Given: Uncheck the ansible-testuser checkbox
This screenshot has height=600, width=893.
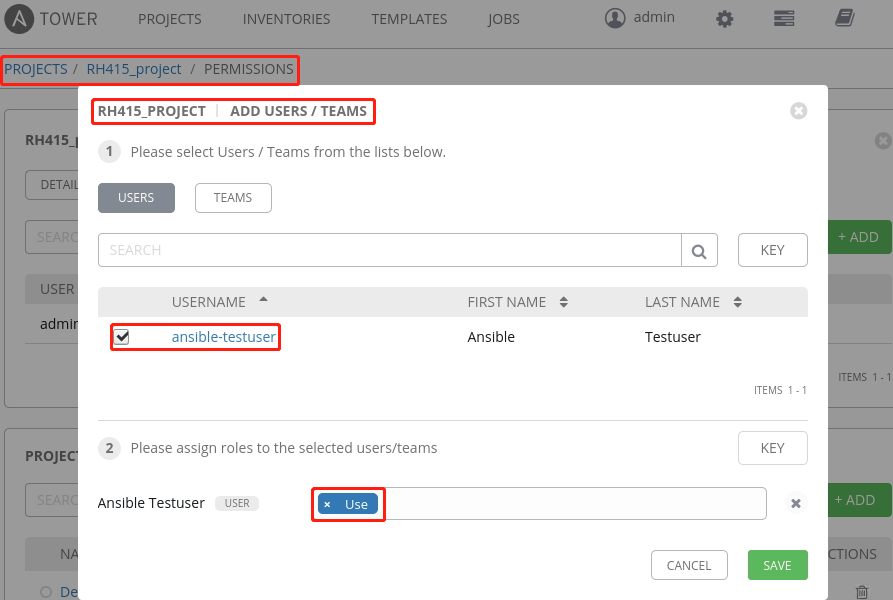Looking at the screenshot, I should tap(122, 337).
